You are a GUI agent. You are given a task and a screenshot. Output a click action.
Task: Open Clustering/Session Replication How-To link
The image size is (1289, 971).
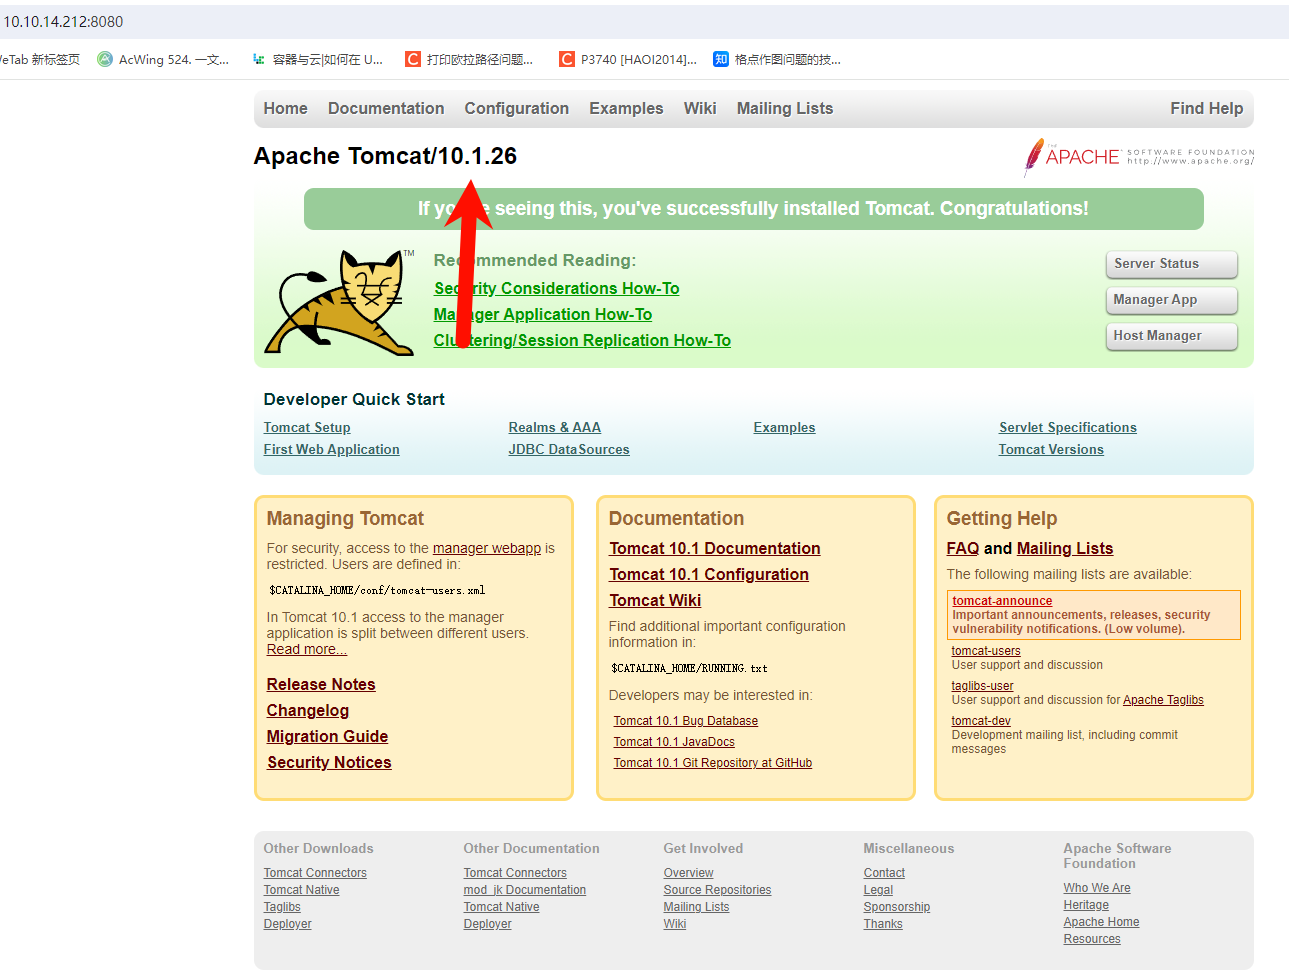(x=582, y=340)
